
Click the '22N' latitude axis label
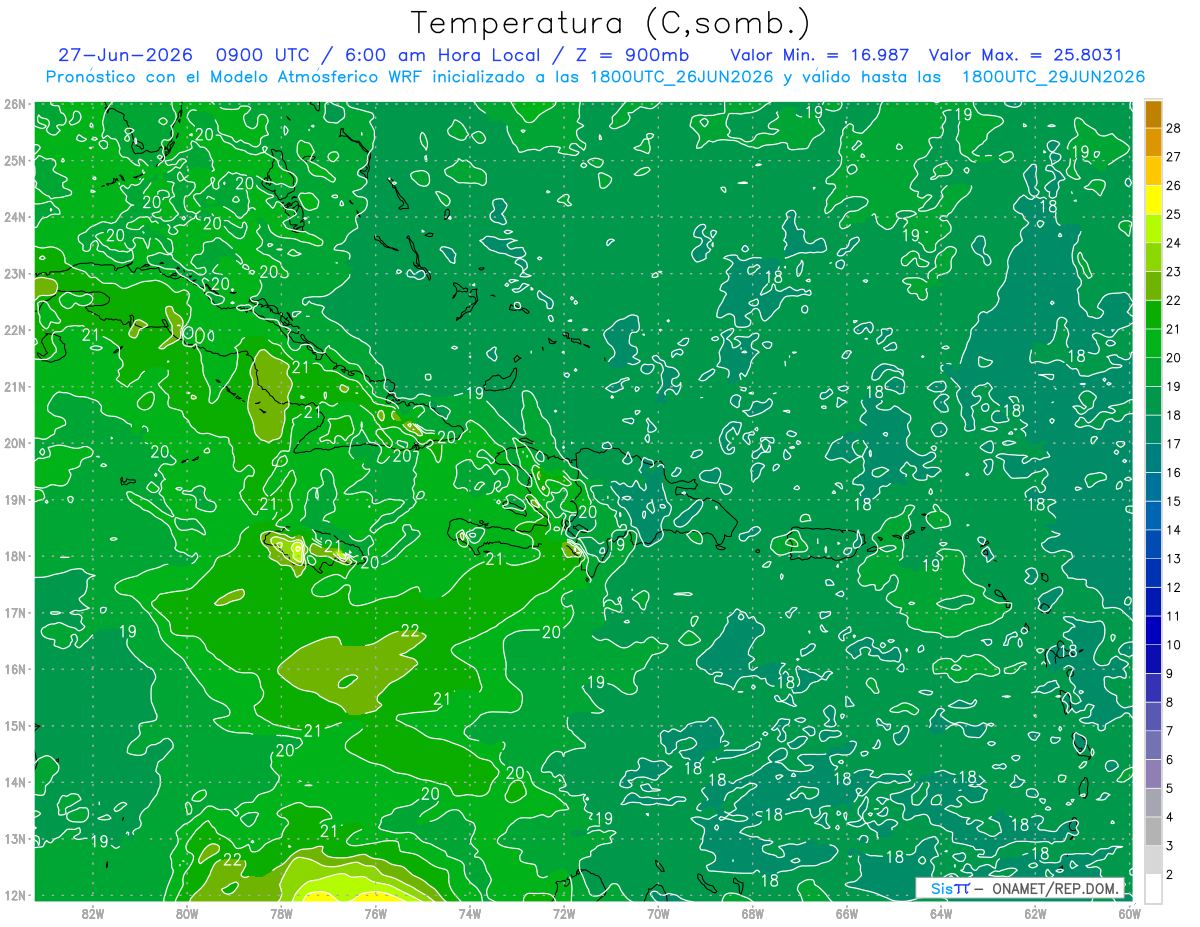click(15, 330)
